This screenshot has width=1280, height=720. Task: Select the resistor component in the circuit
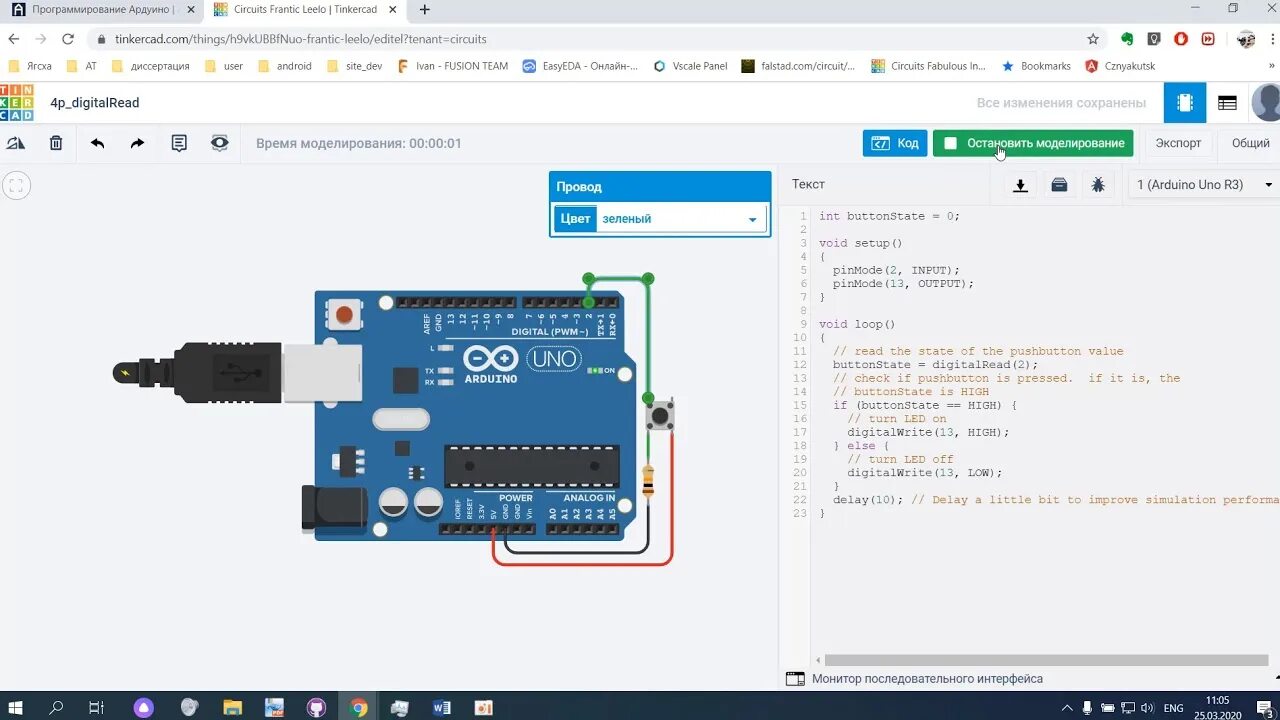(x=648, y=481)
